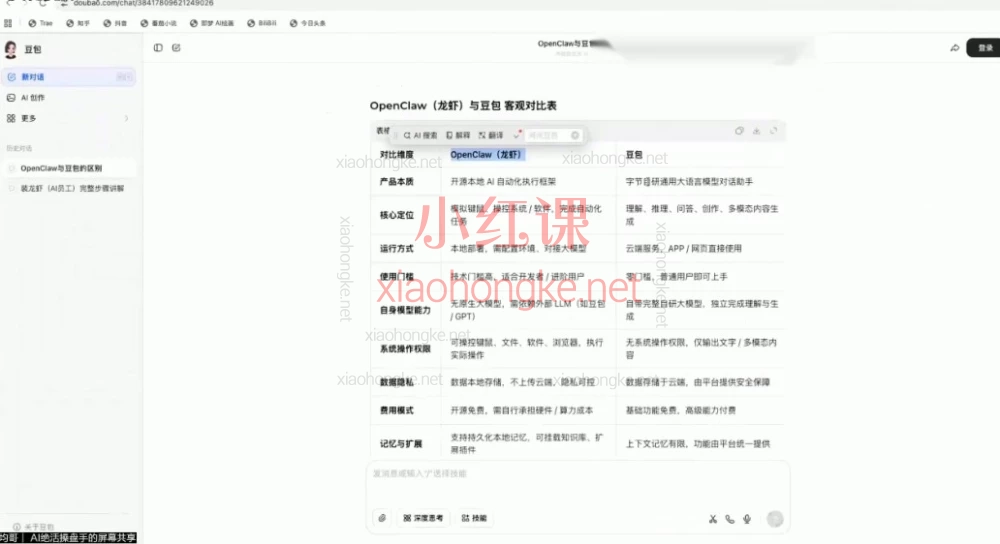Image resolution: width=1000 pixels, height=544 pixels.
Task: Click the phone call icon in input bar
Action: pyautogui.click(x=730, y=519)
